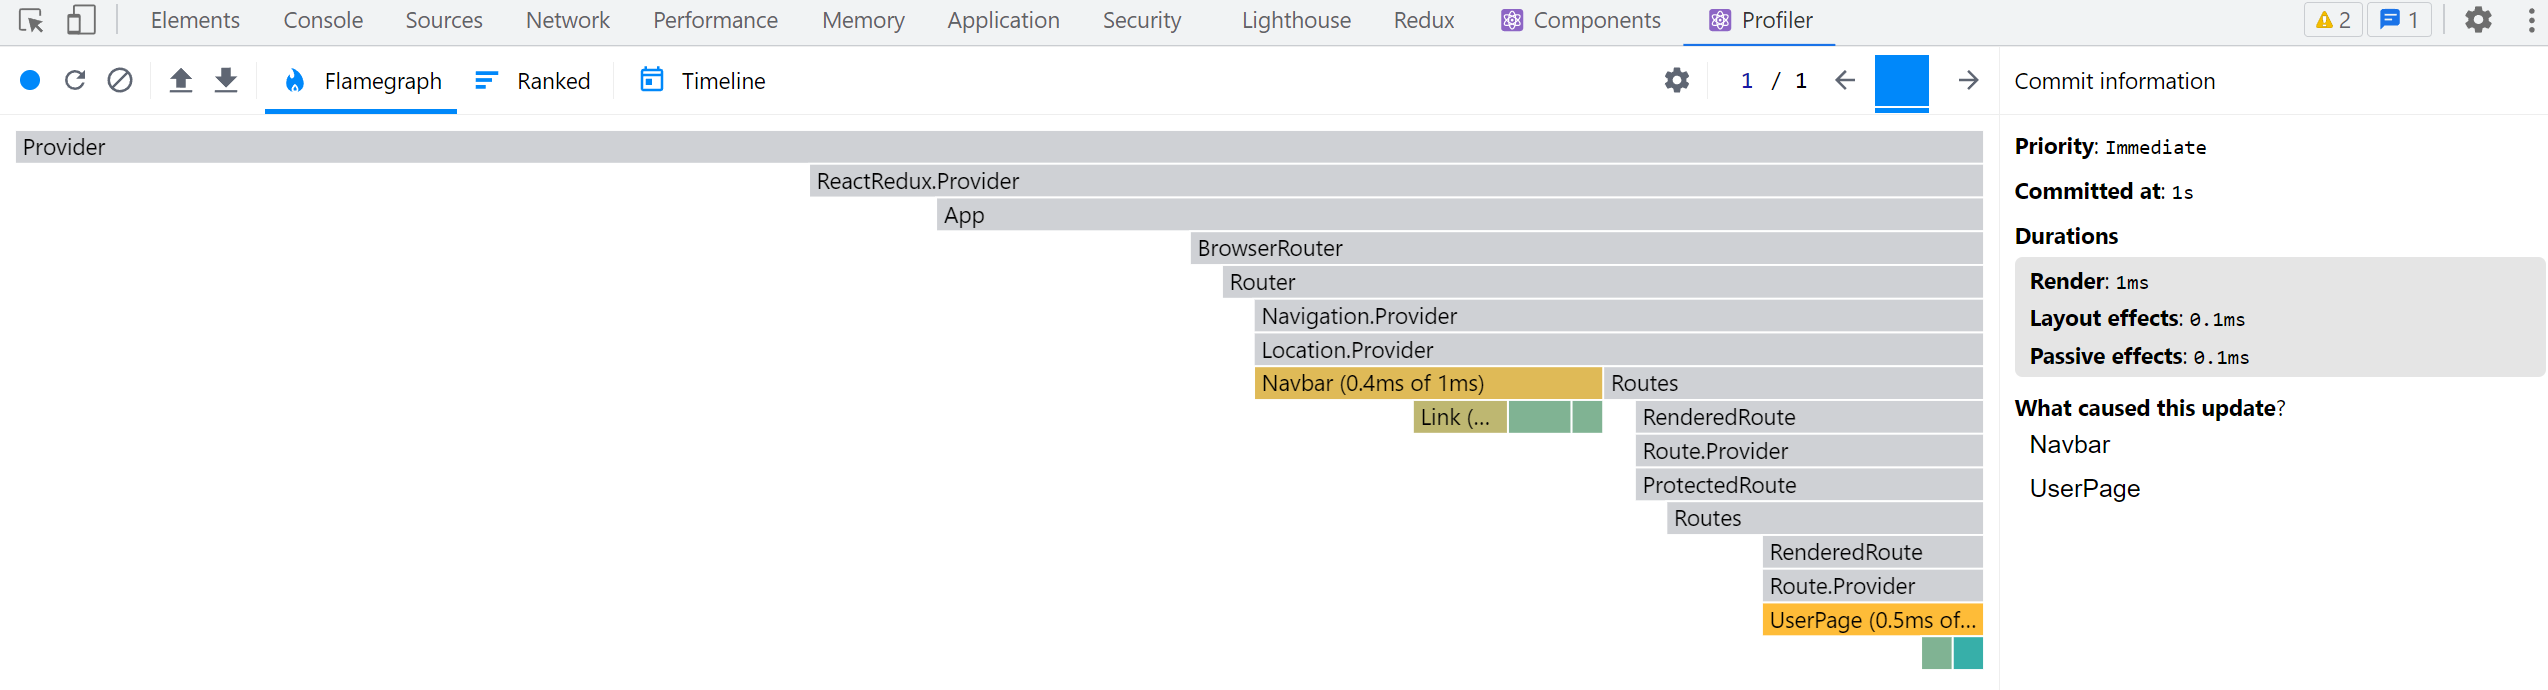Click Navbar in update causes list

pos(2069,445)
